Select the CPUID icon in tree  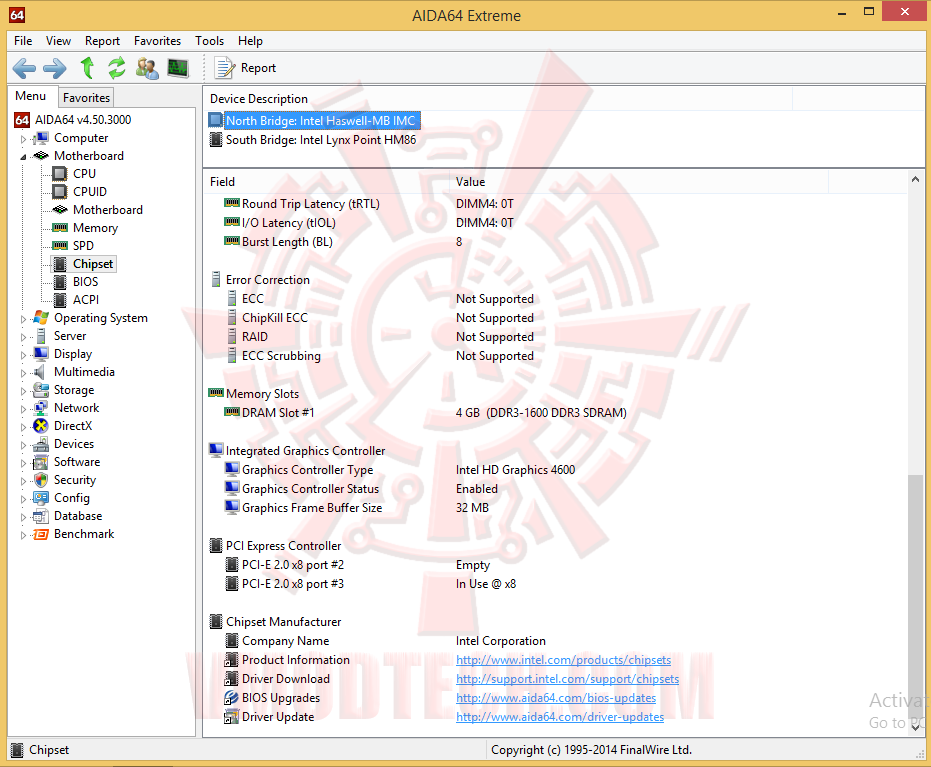[x=59, y=191]
